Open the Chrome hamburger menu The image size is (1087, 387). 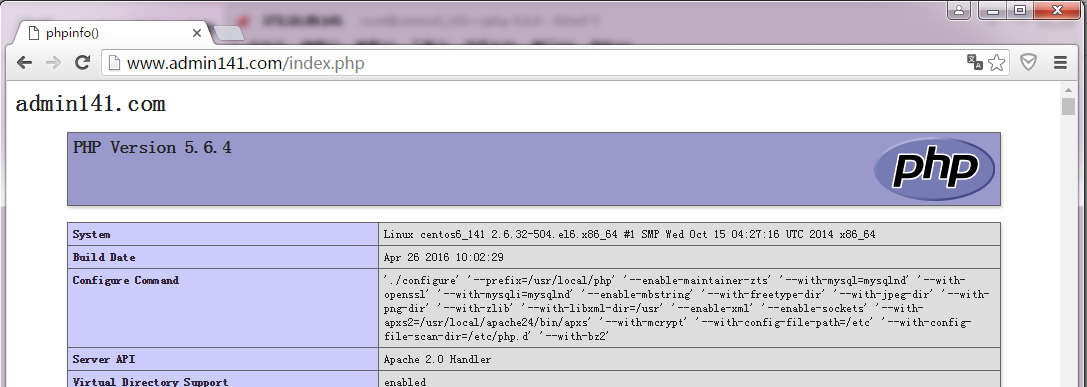click(1060, 62)
